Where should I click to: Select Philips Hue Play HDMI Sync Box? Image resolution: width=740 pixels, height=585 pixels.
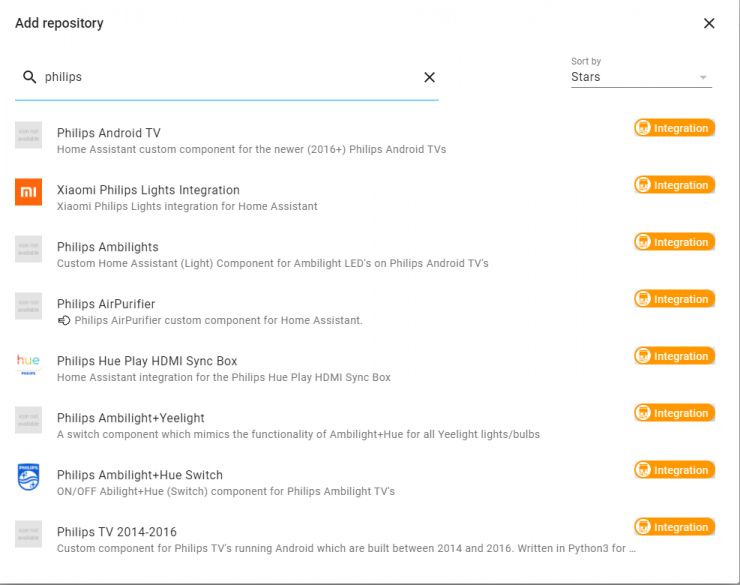coord(147,361)
